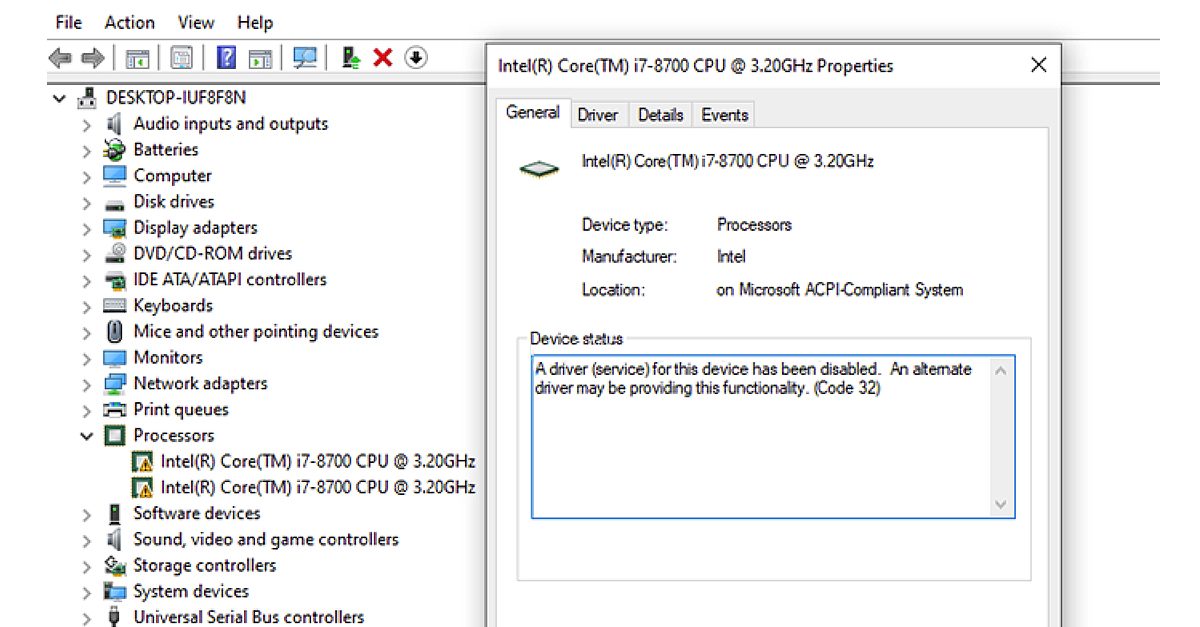Open the Action menu
The image size is (1200, 627).
point(129,22)
